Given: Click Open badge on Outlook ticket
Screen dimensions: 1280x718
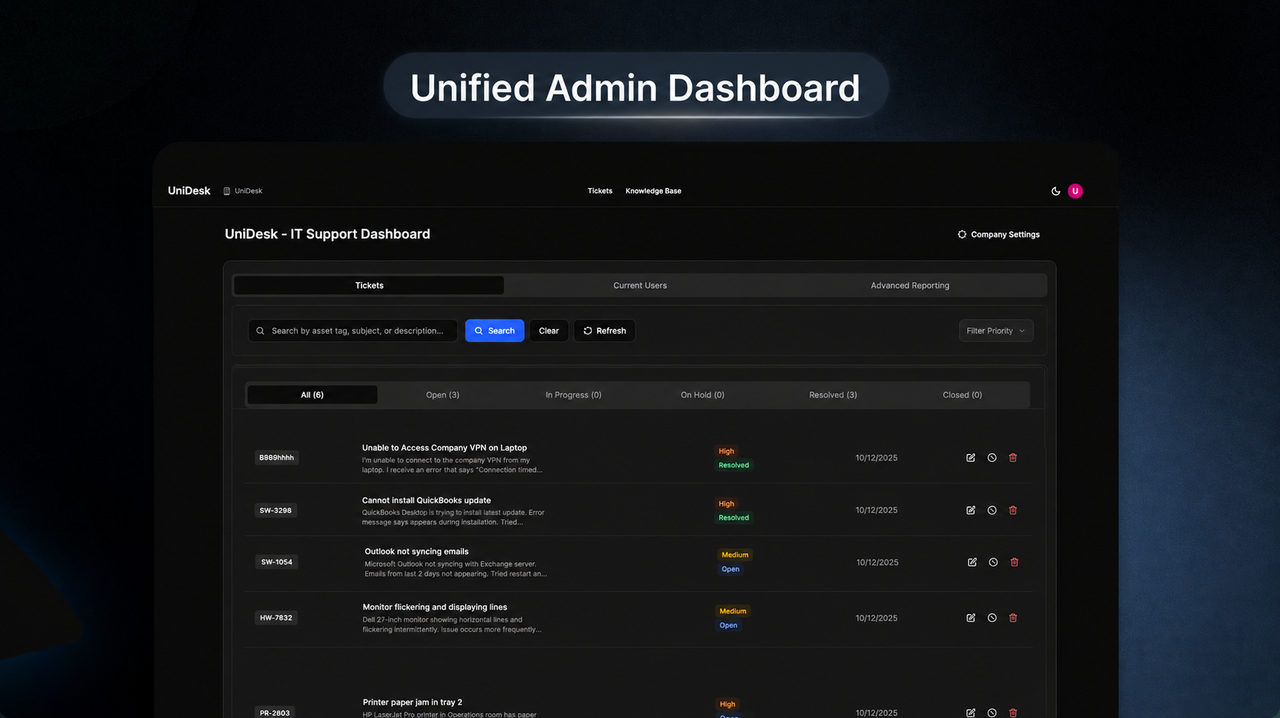Looking at the screenshot, I should click(731, 569).
